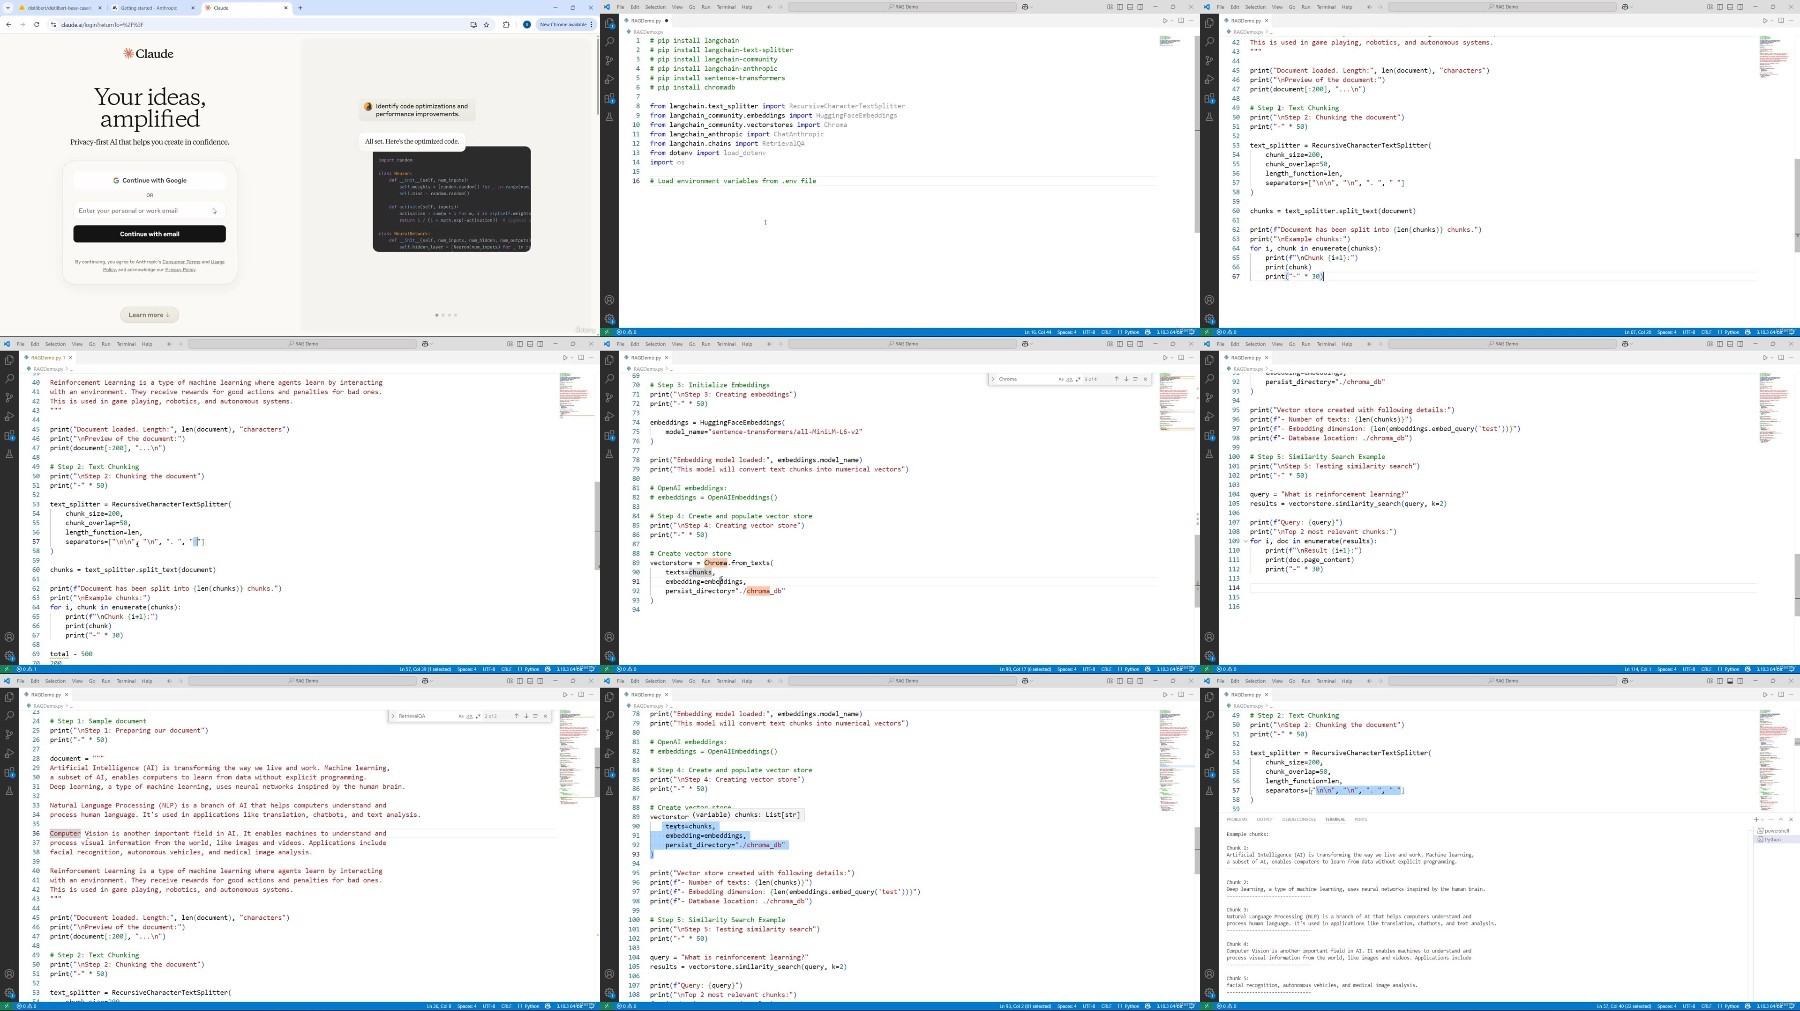The height and width of the screenshot is (1011, 1800).
Task: Click the Learn more button on Claude page
Action: (149, 315)
